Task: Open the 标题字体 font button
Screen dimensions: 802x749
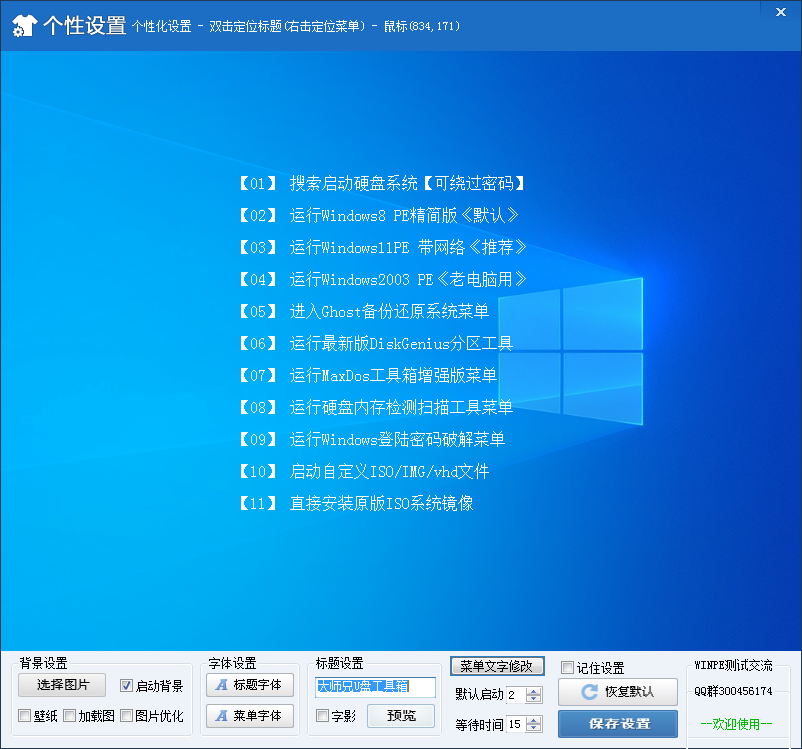Action: (250, 685)
